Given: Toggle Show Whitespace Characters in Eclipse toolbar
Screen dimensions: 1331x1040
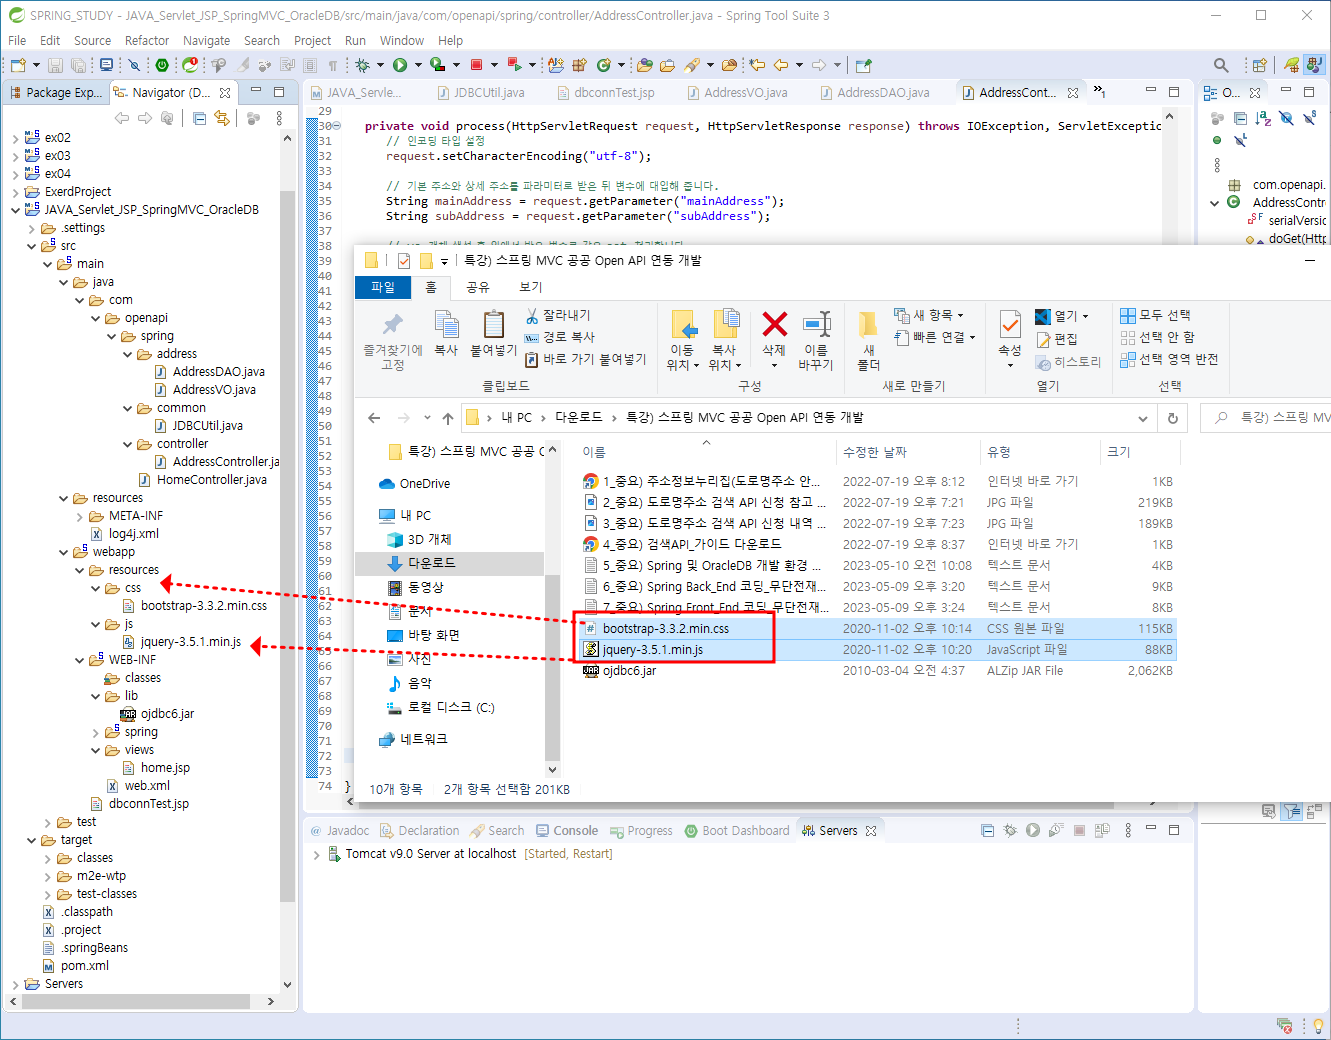Looking at the screenshot, I should pos(333,65).
